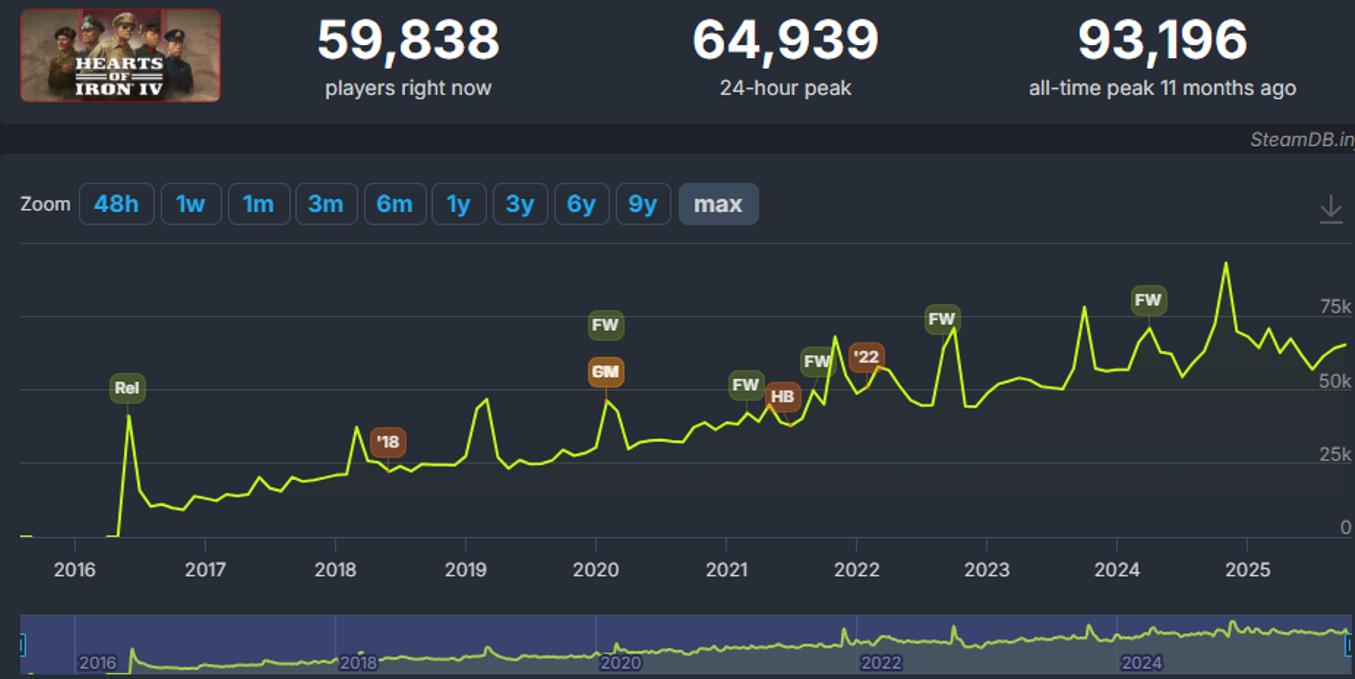Click the 2019 x-axis label
This screenshot has height=679, width=1355.
tap(466, 570)
